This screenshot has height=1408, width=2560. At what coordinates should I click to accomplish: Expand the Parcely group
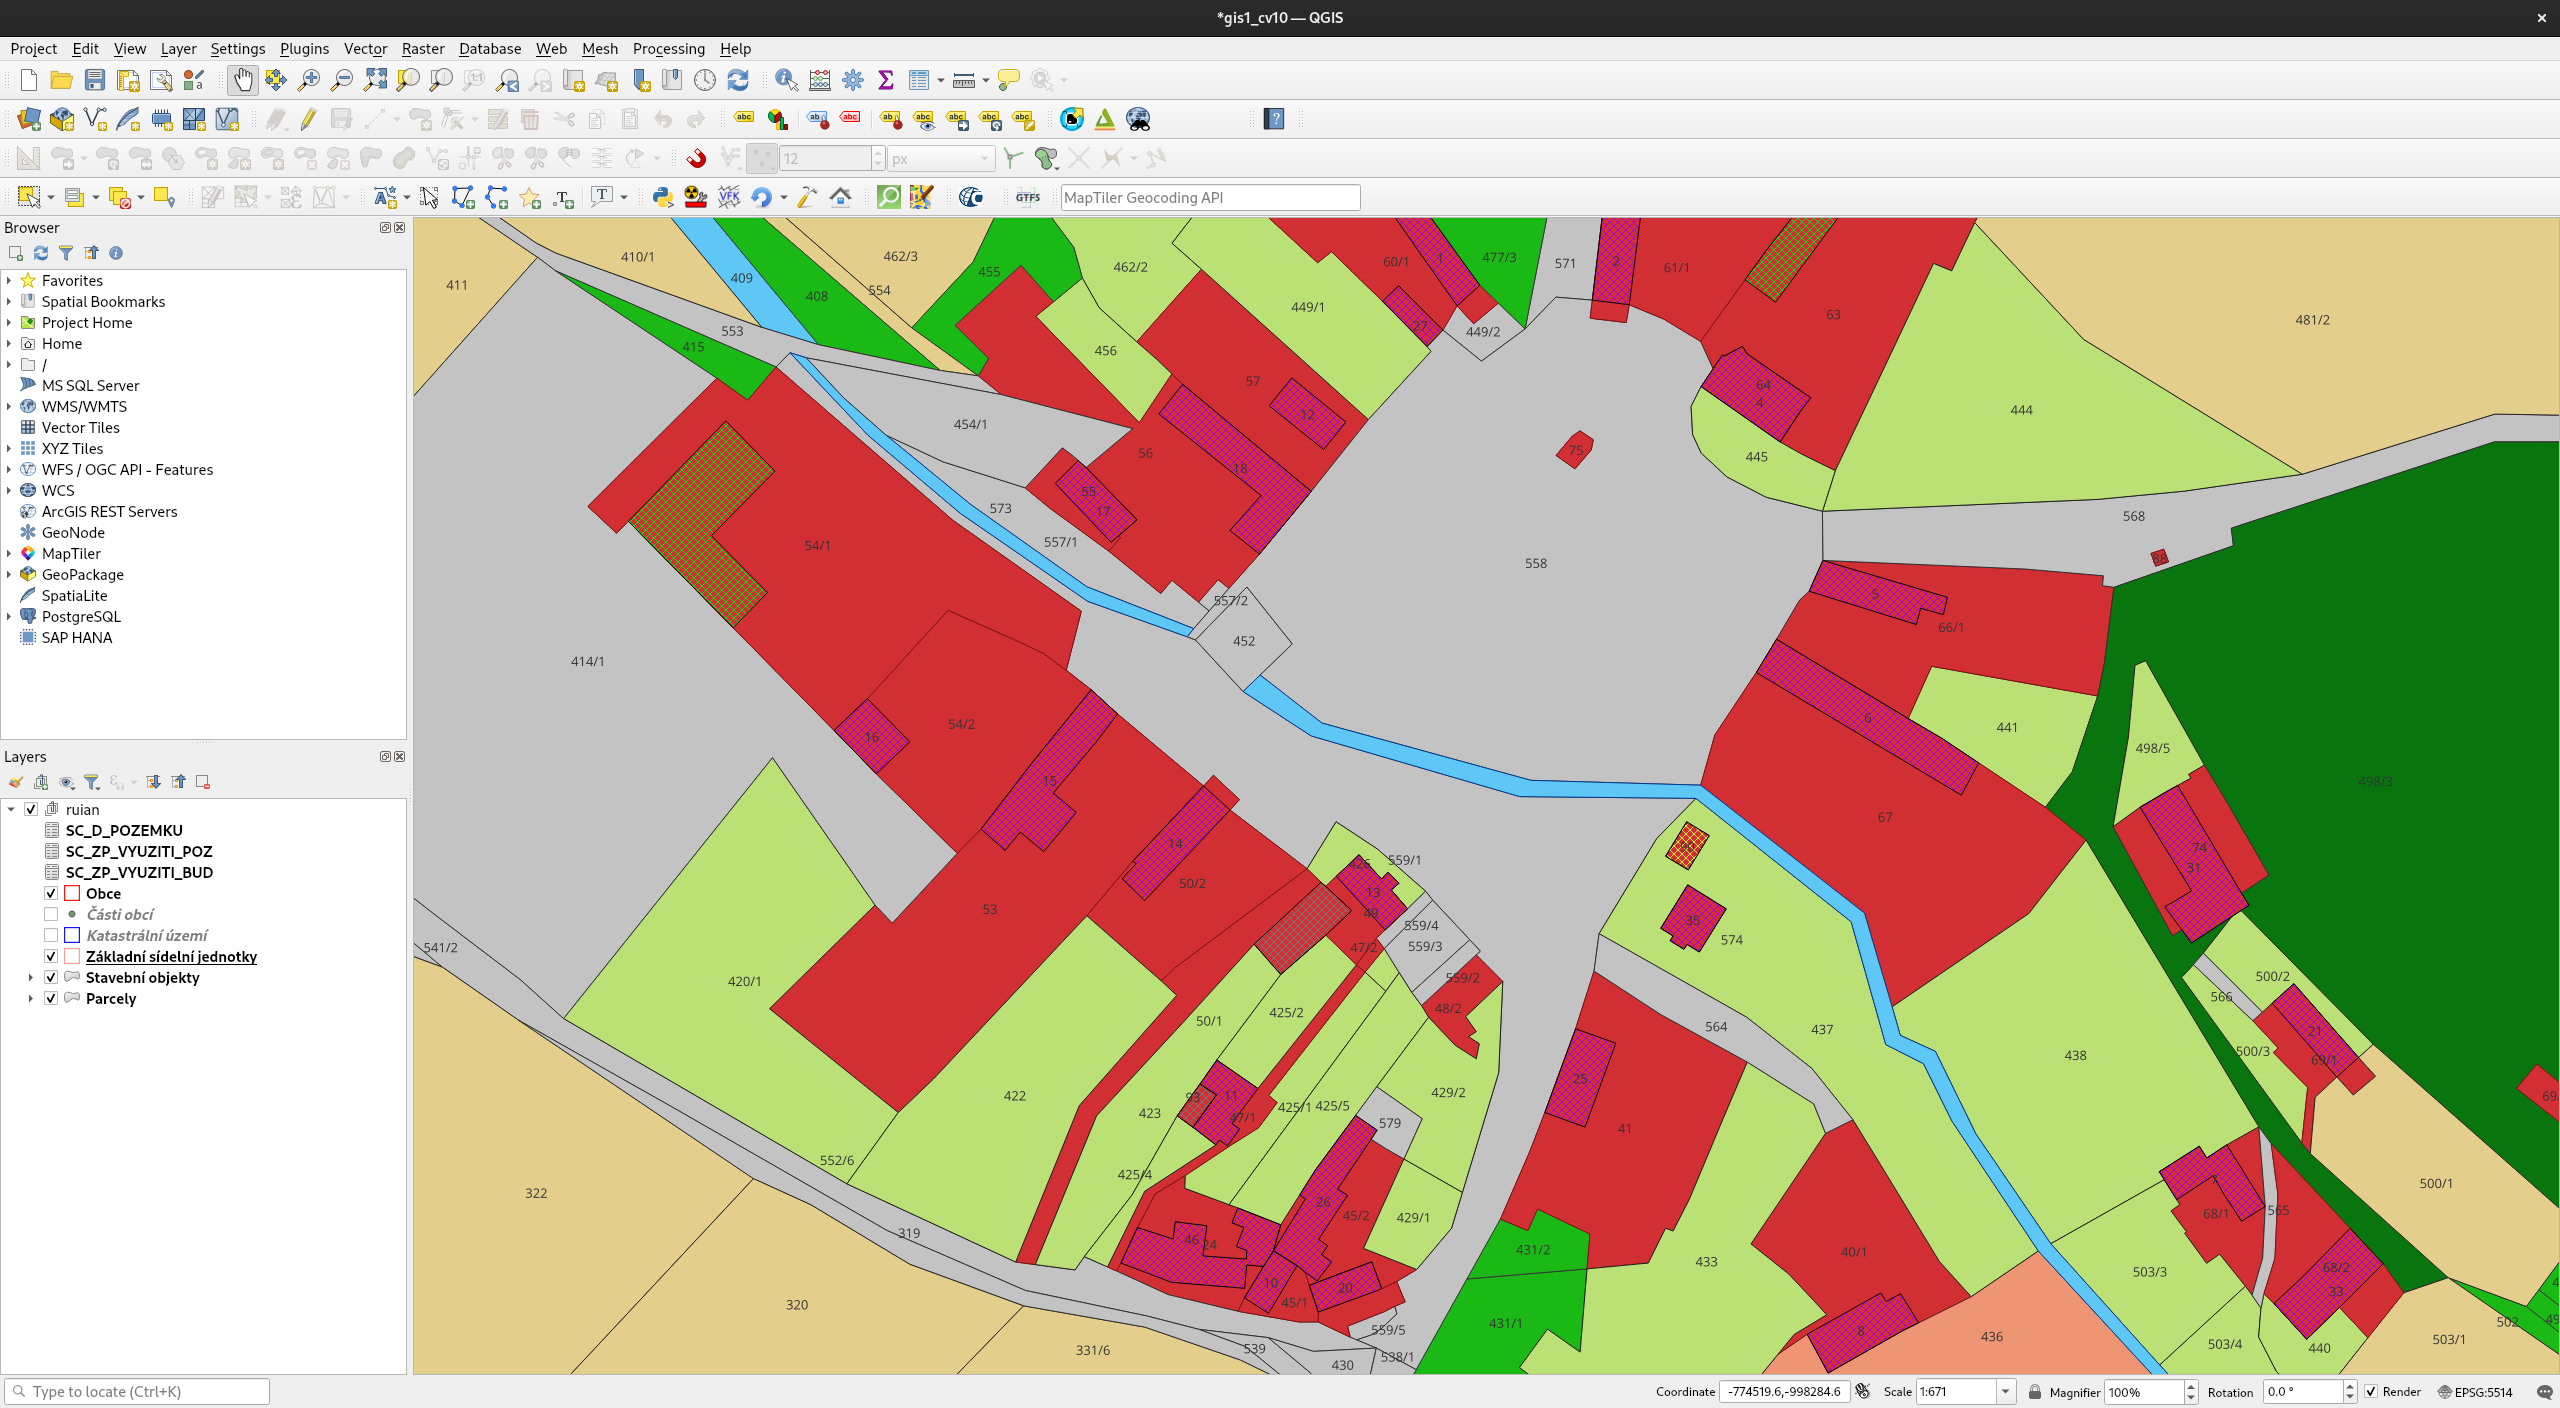31,998
